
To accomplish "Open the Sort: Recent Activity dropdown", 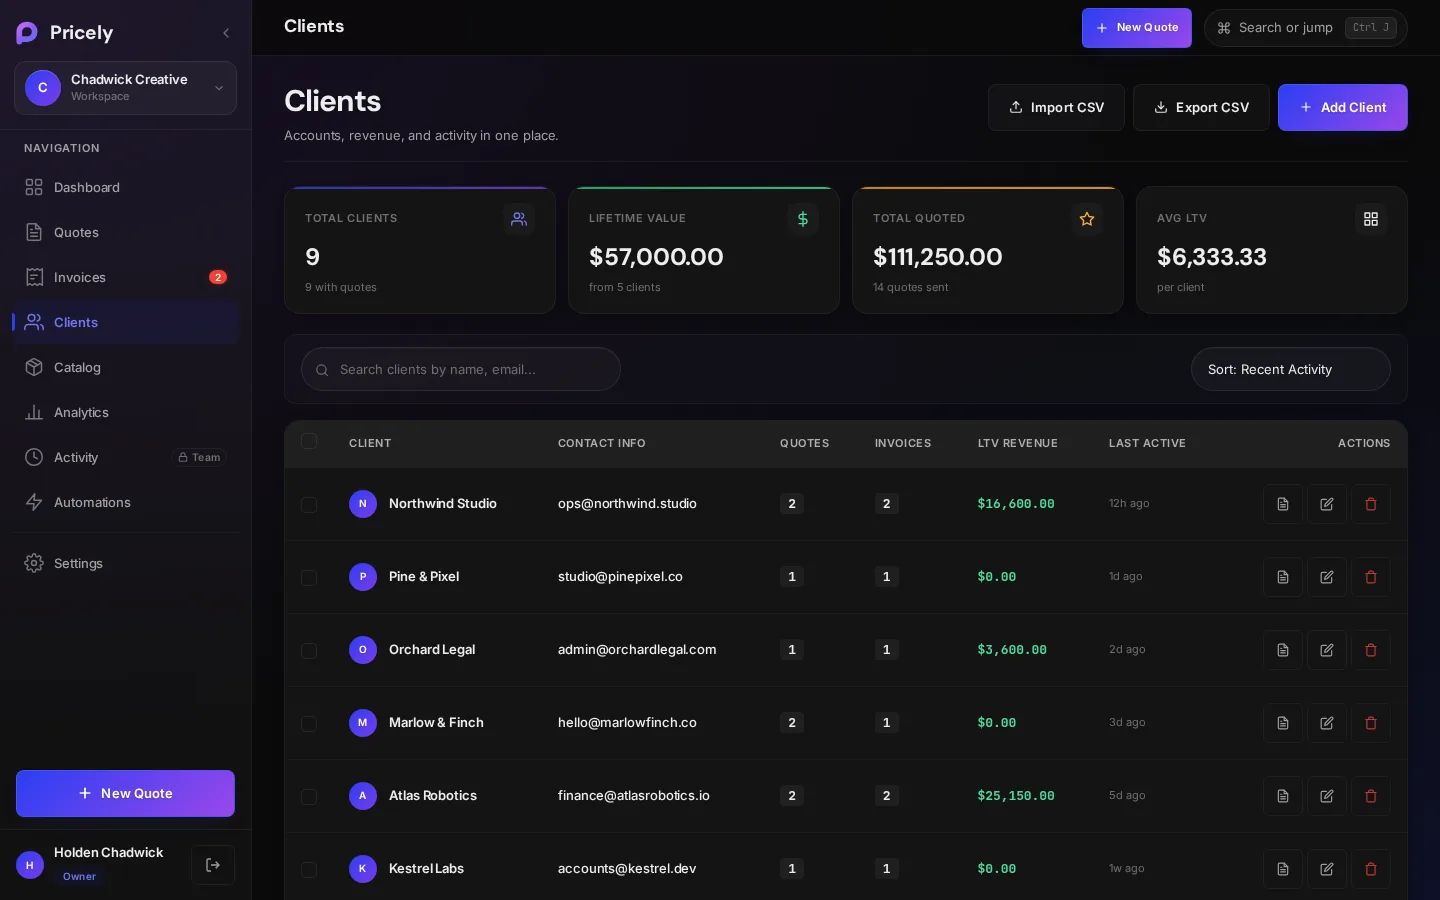I will pyautogui.click(x=1290, y=369).
